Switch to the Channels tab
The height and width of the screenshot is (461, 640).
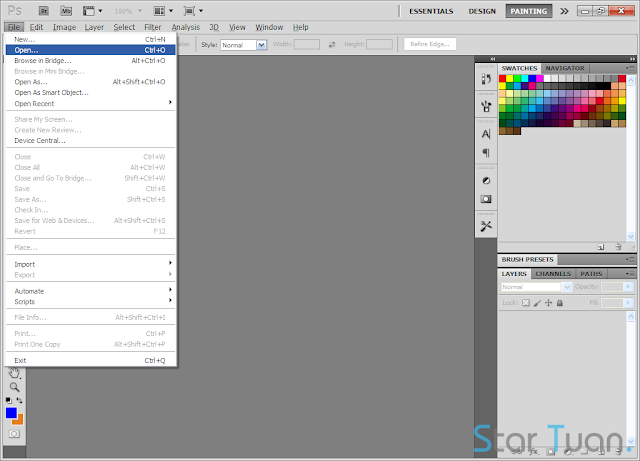[x=553, y=274]
